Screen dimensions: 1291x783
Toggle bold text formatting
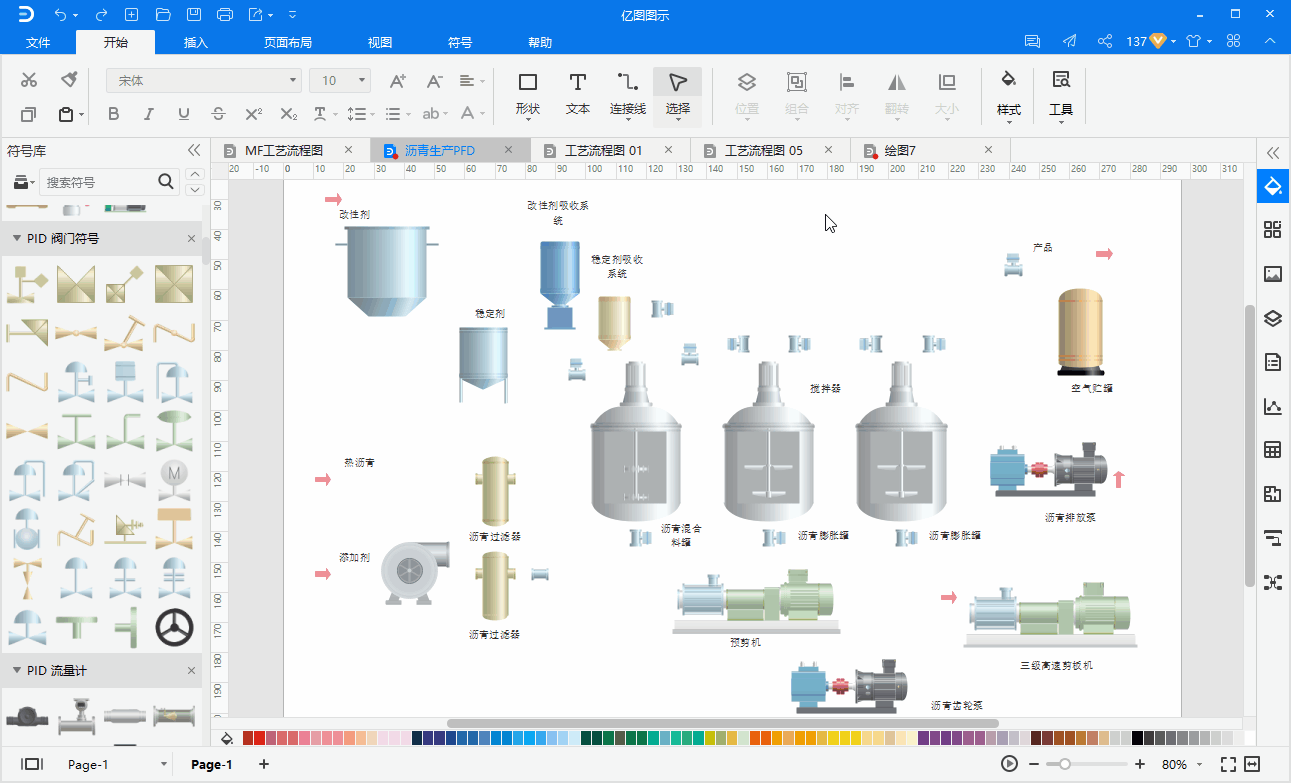tap(113, 114)
